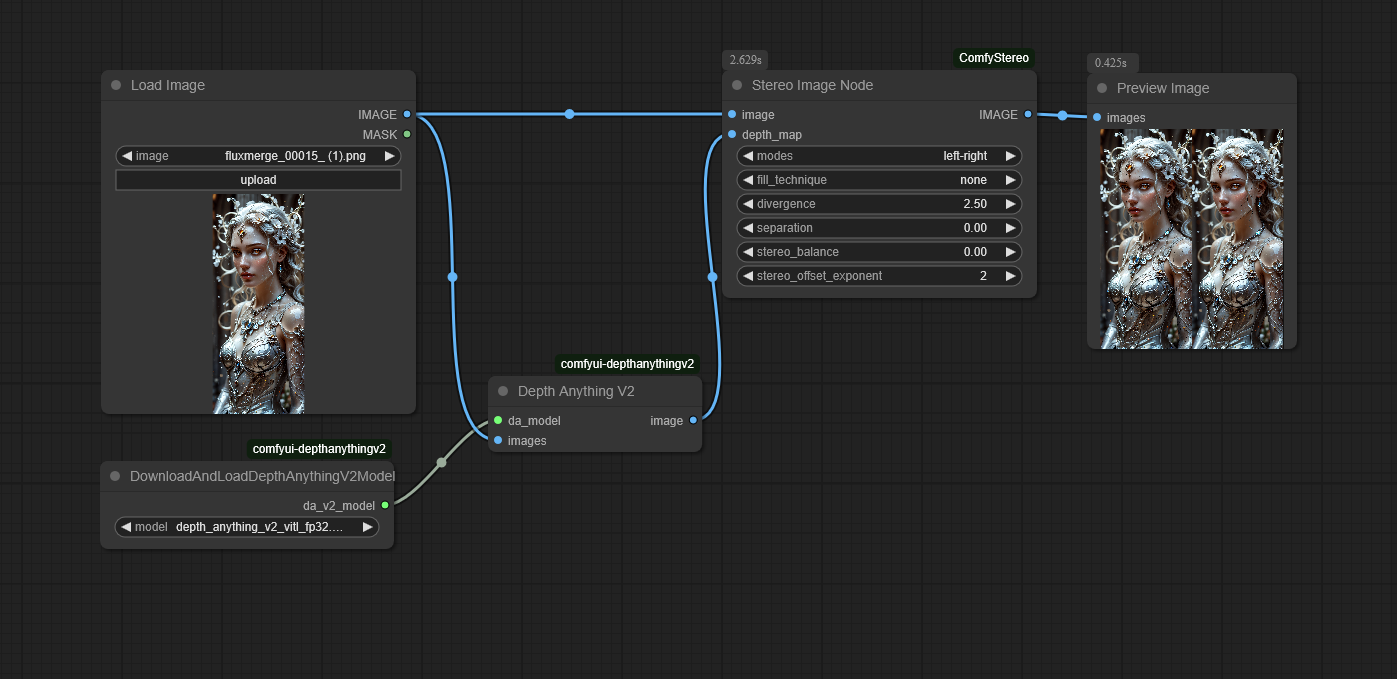The image size is (1397, 679).
Task: Click the da_model input port
Action: 498,421
